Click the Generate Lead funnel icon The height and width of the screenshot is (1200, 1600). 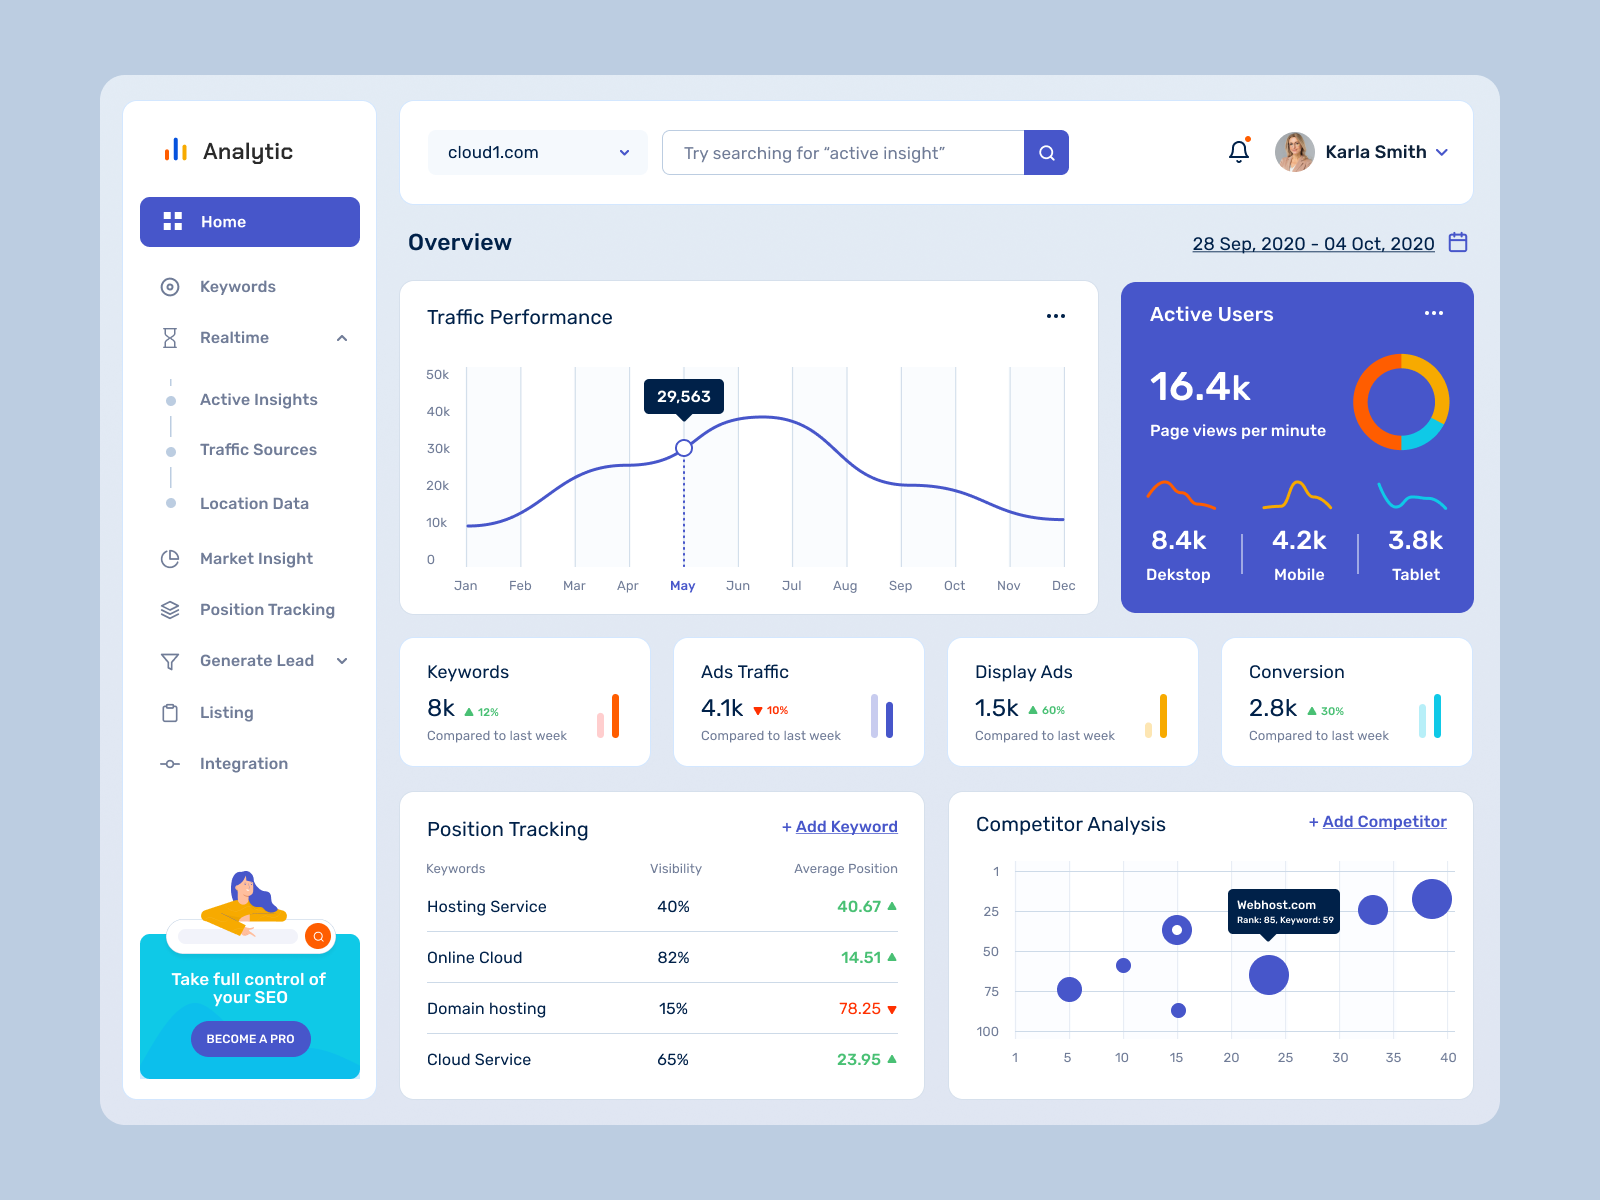[170, 661]
